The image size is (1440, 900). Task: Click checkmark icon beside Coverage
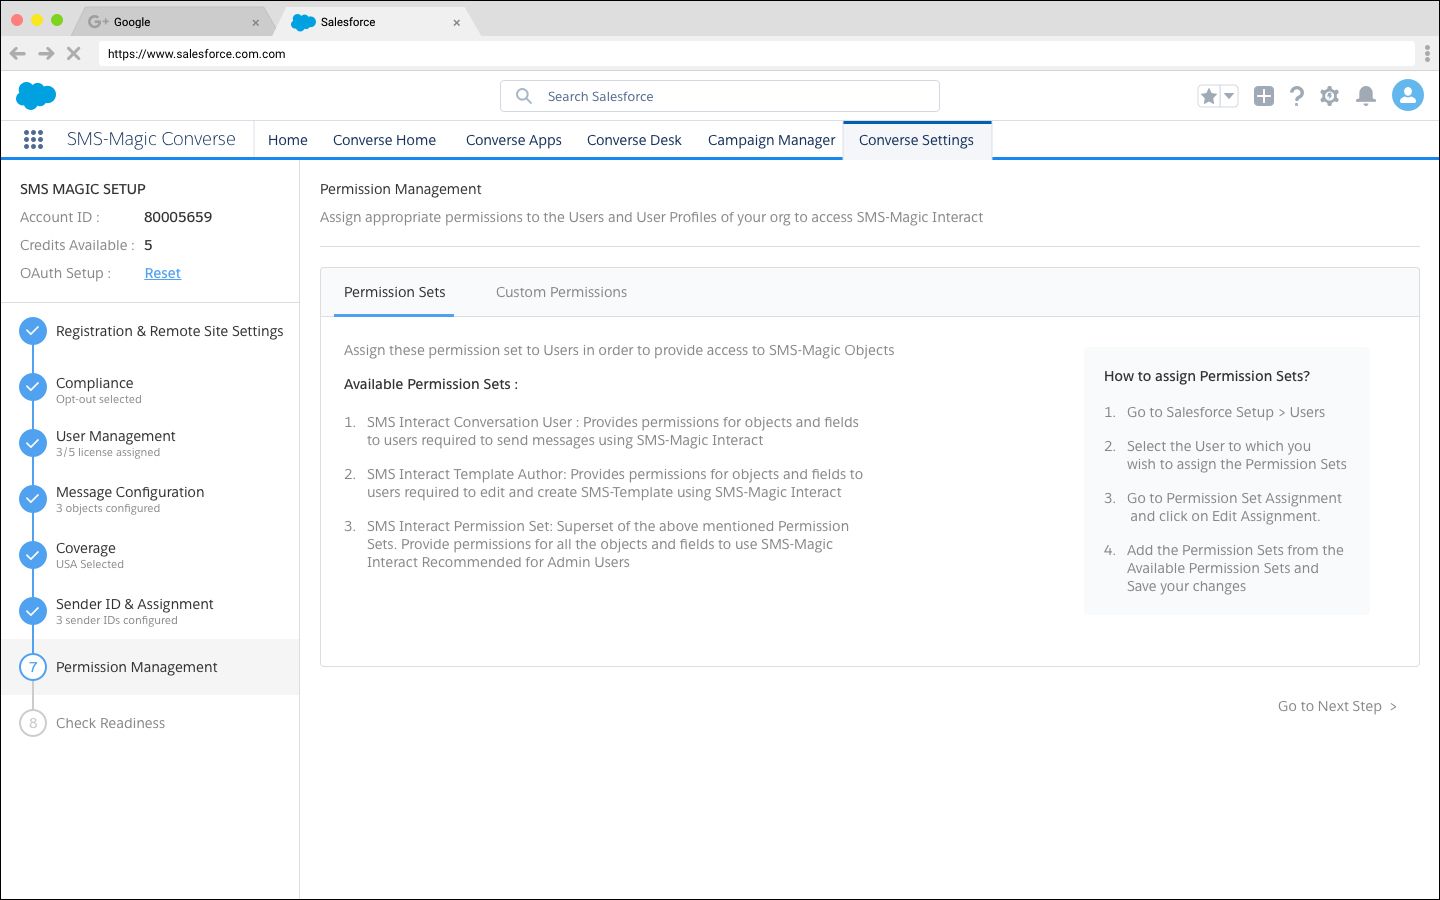click(x=33, y=555)
